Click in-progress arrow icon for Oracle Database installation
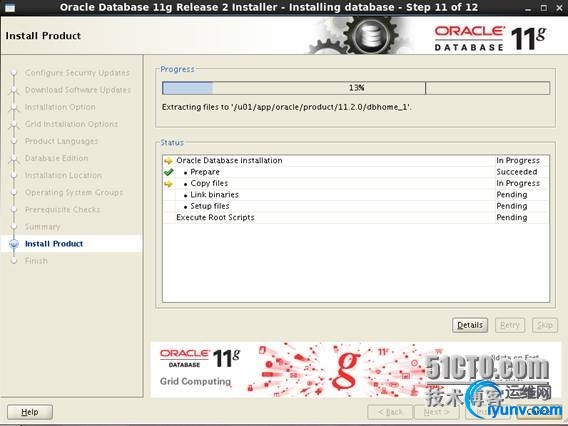 [x=168, y=160]
